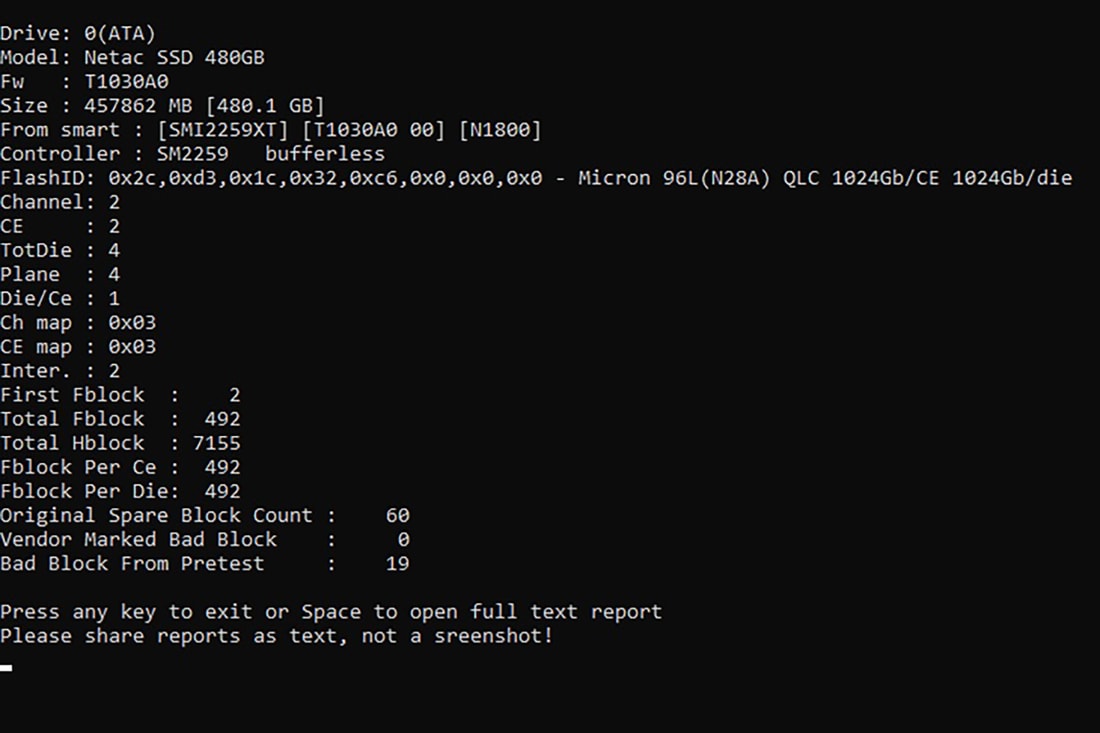Click the TotDie : 4 line
The width and height of the screenshot is (1100, 733).
tap(60, 250)
